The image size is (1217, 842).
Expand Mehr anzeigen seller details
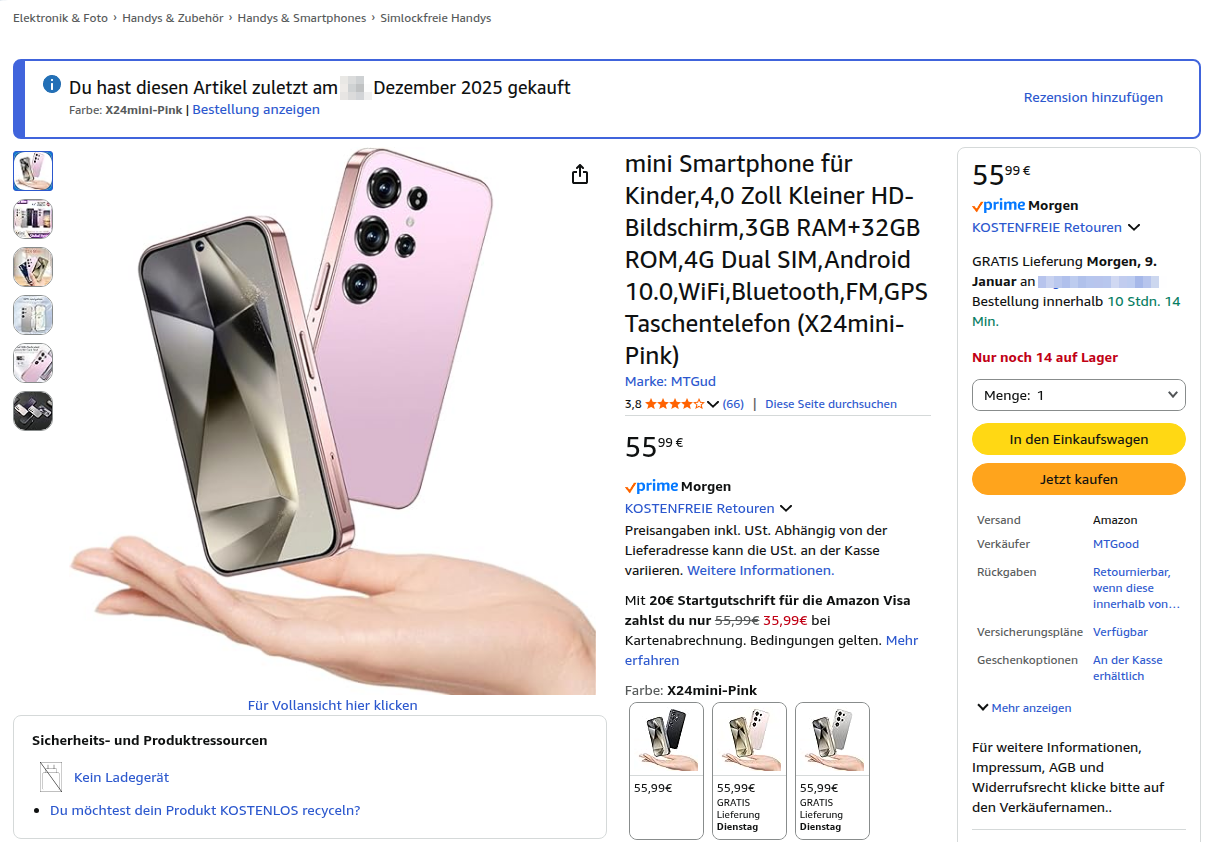click(1024, 708)
